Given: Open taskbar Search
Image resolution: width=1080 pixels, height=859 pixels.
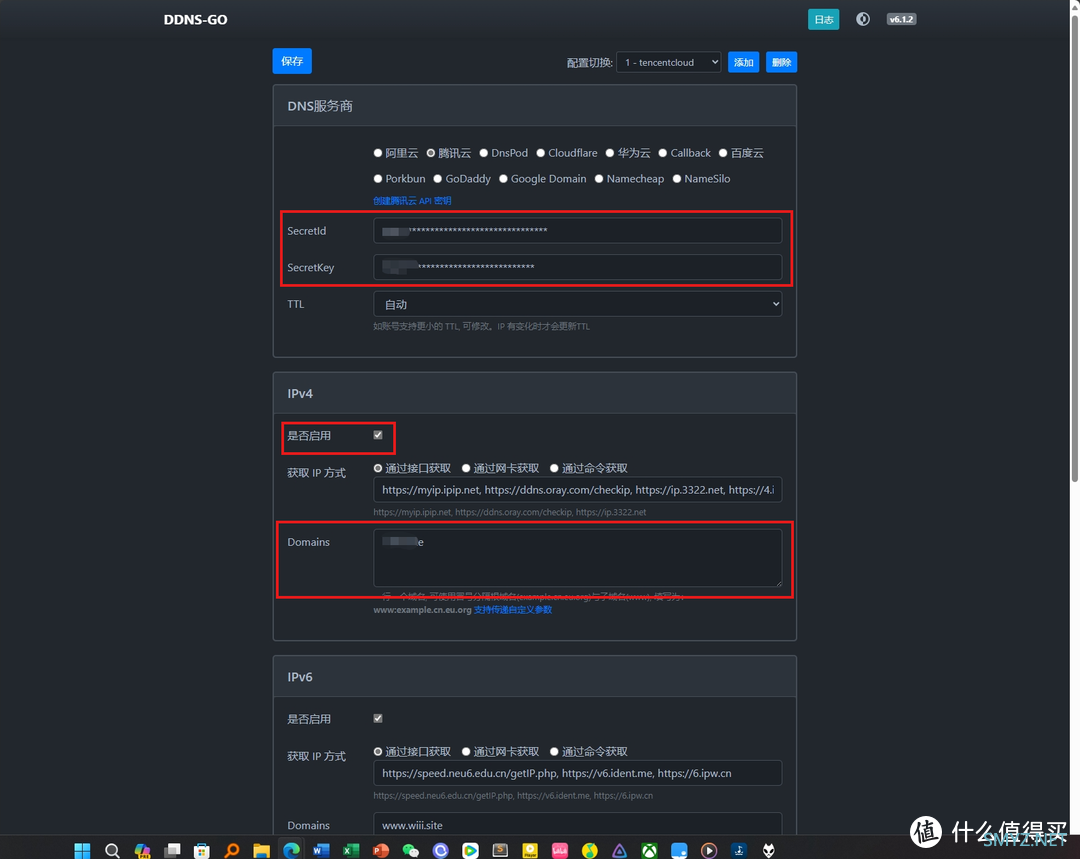Looking at the screenshot, I should tap(112, 850).
